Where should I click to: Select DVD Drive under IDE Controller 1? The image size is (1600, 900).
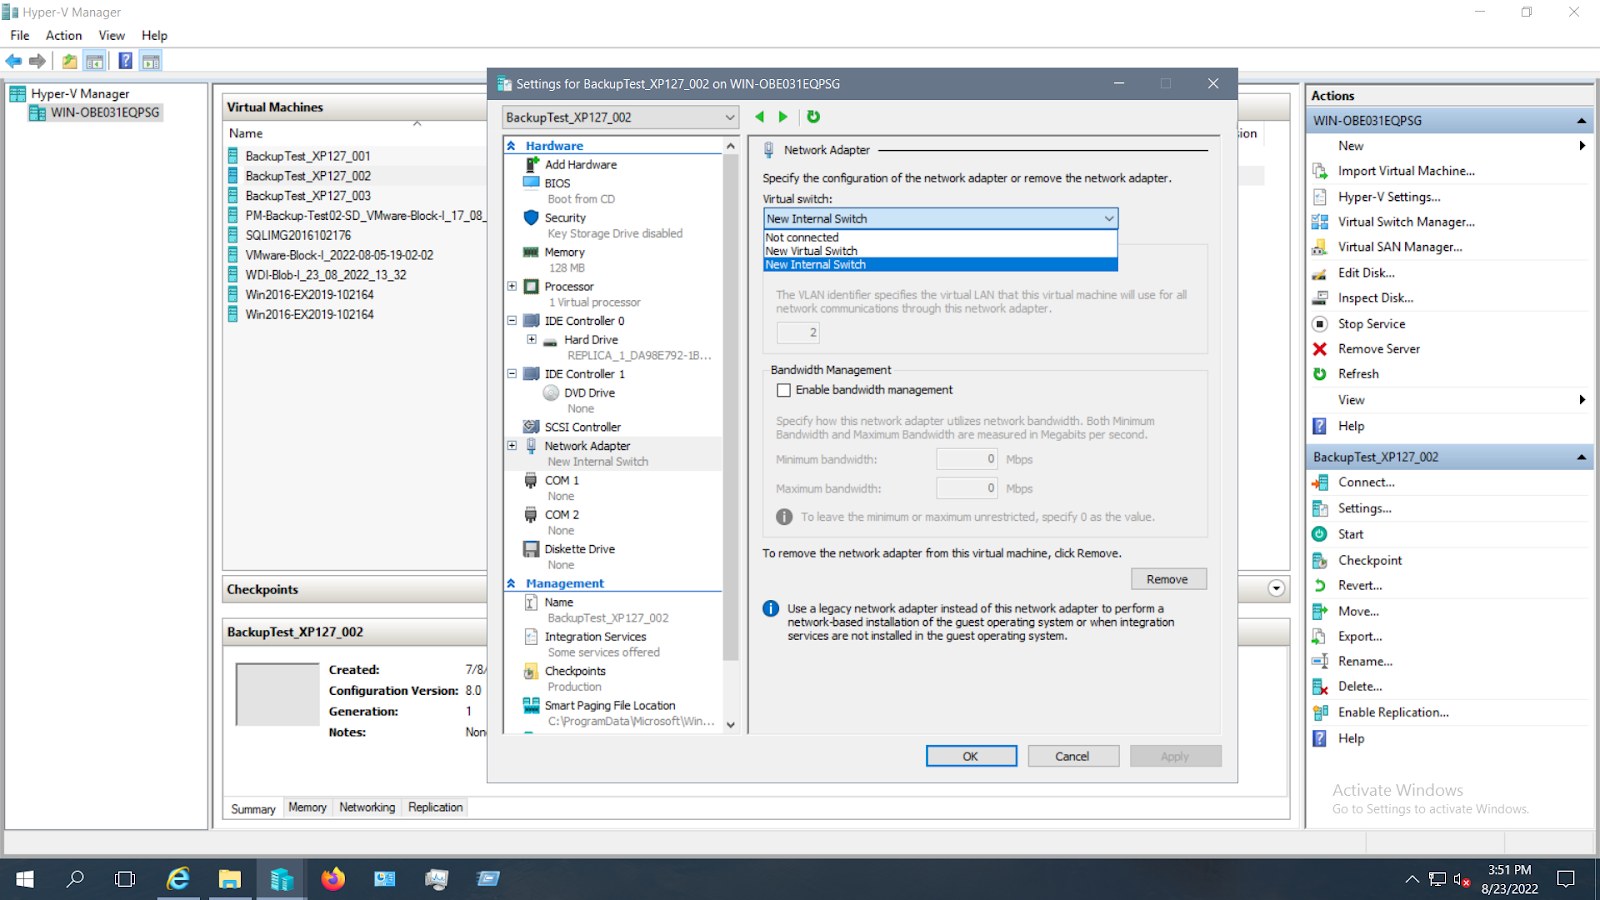click(589, 393)
